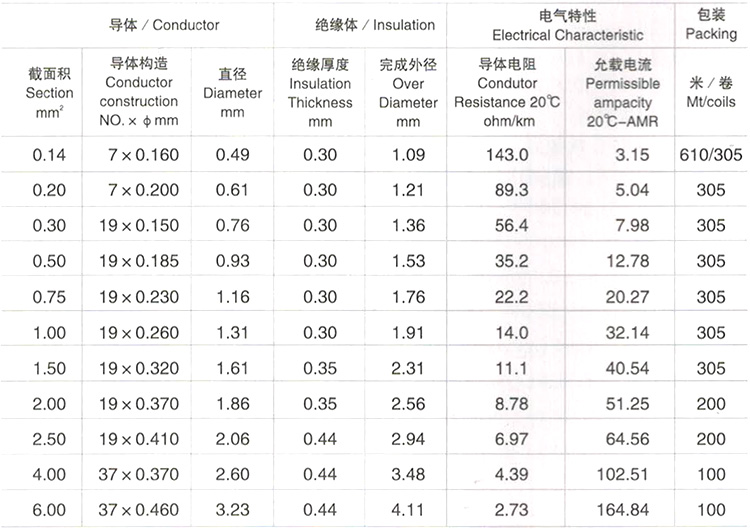The image size is (750, 529).
Task: Click the Permissible ampacity column header
Action: [621, 92]
